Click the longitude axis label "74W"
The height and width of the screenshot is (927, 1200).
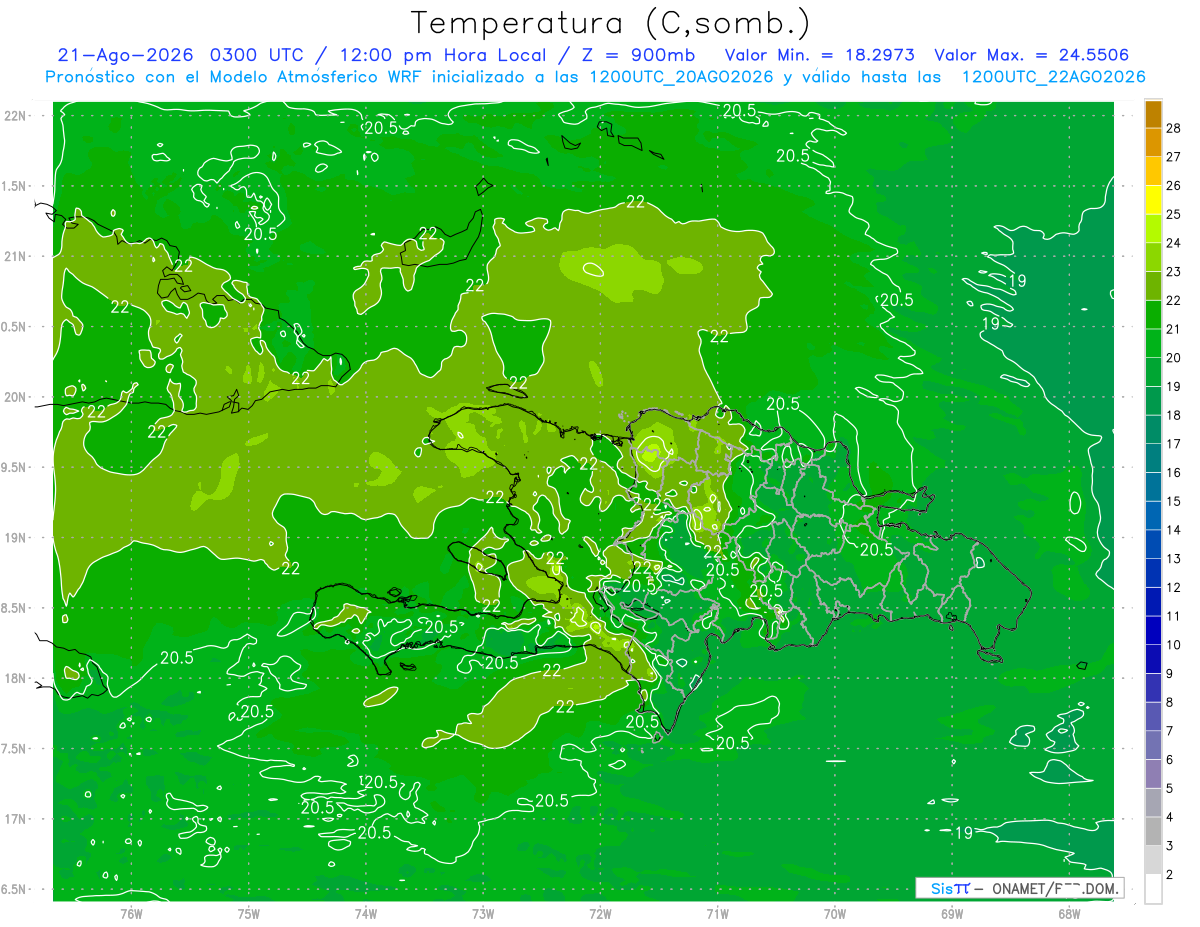[x=366, y=913]
